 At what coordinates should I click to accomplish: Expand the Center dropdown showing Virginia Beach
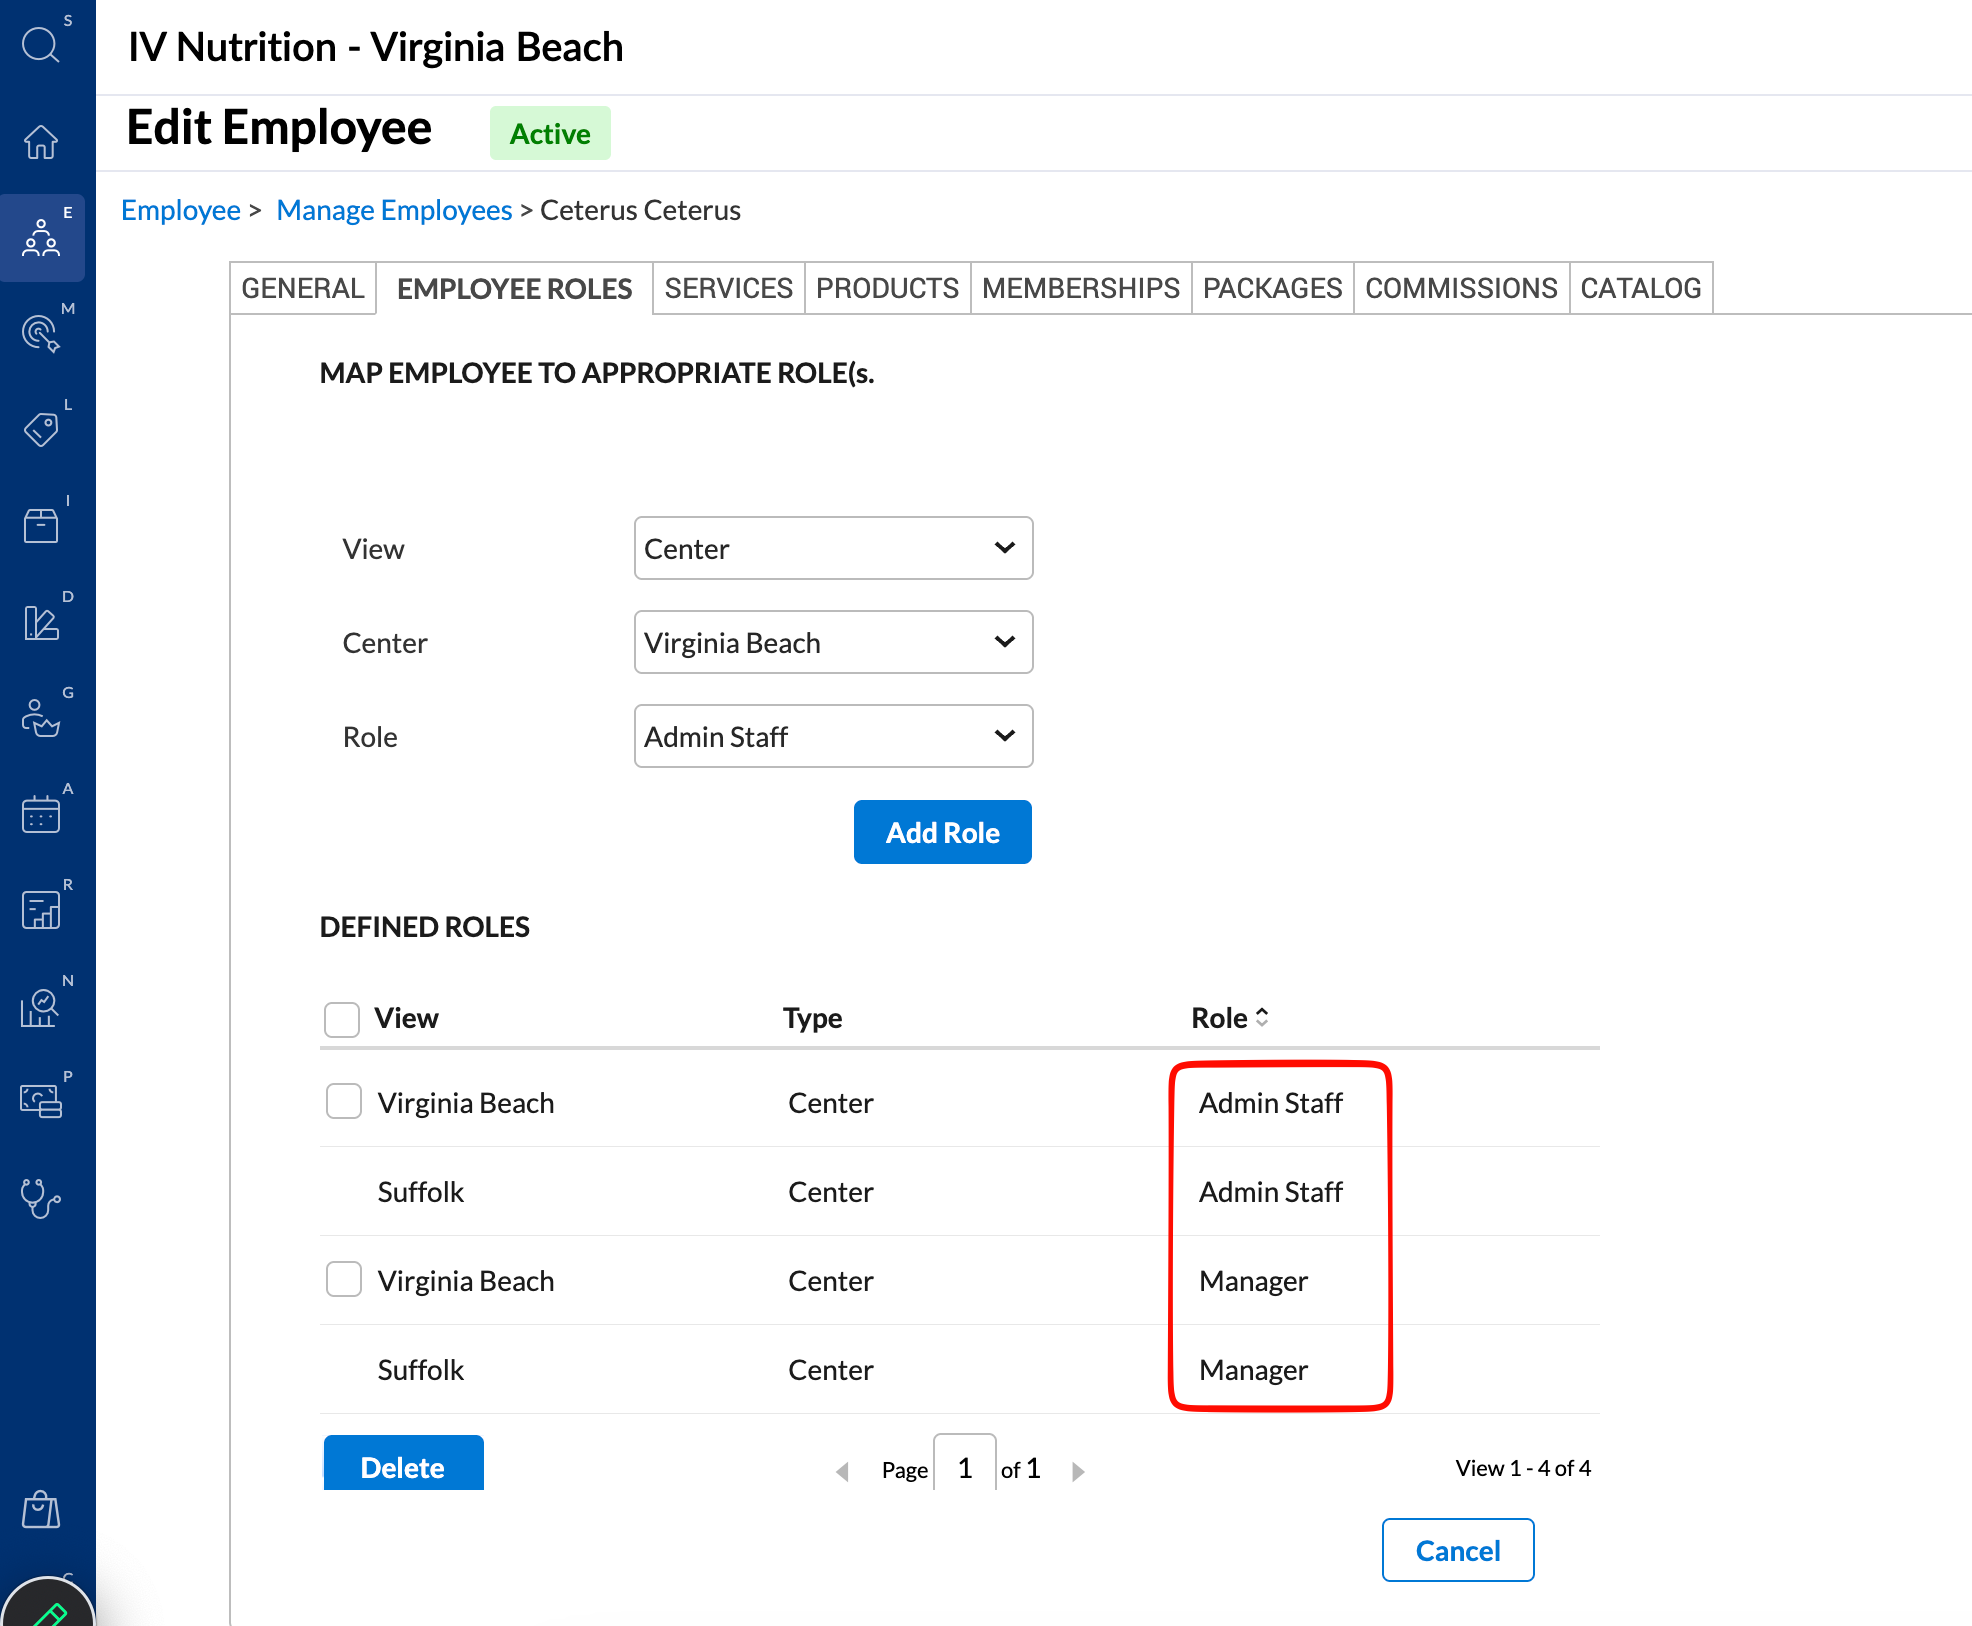[x=833, y=642]
